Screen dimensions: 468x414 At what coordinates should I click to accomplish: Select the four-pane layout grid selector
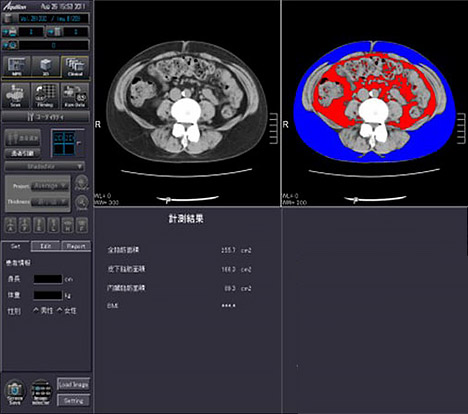[x=65, y=143]
